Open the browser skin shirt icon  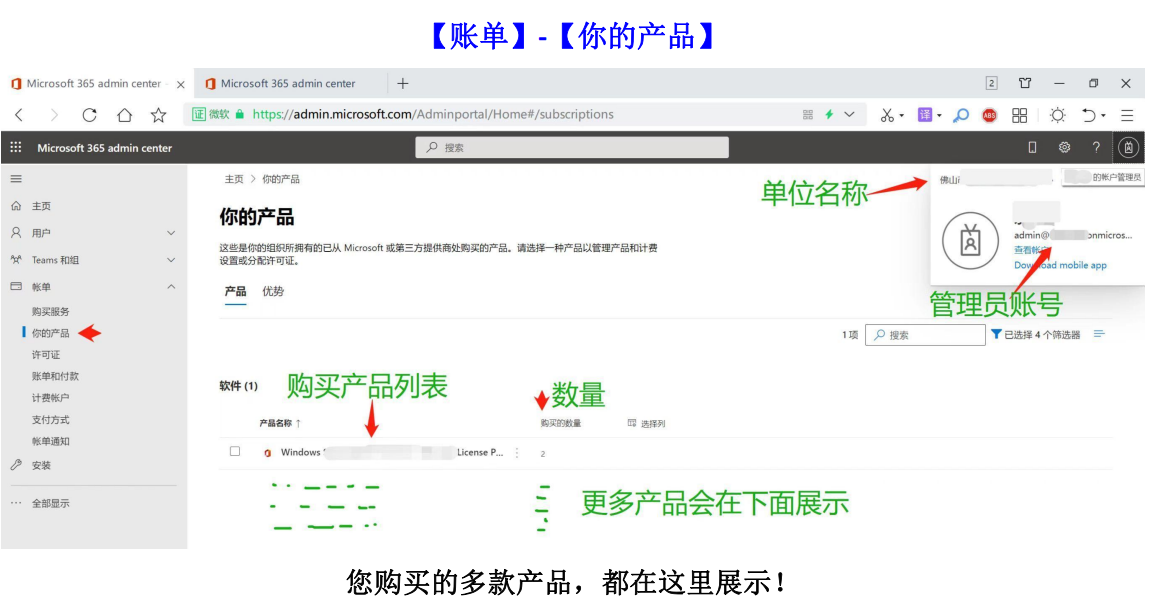1025,83
